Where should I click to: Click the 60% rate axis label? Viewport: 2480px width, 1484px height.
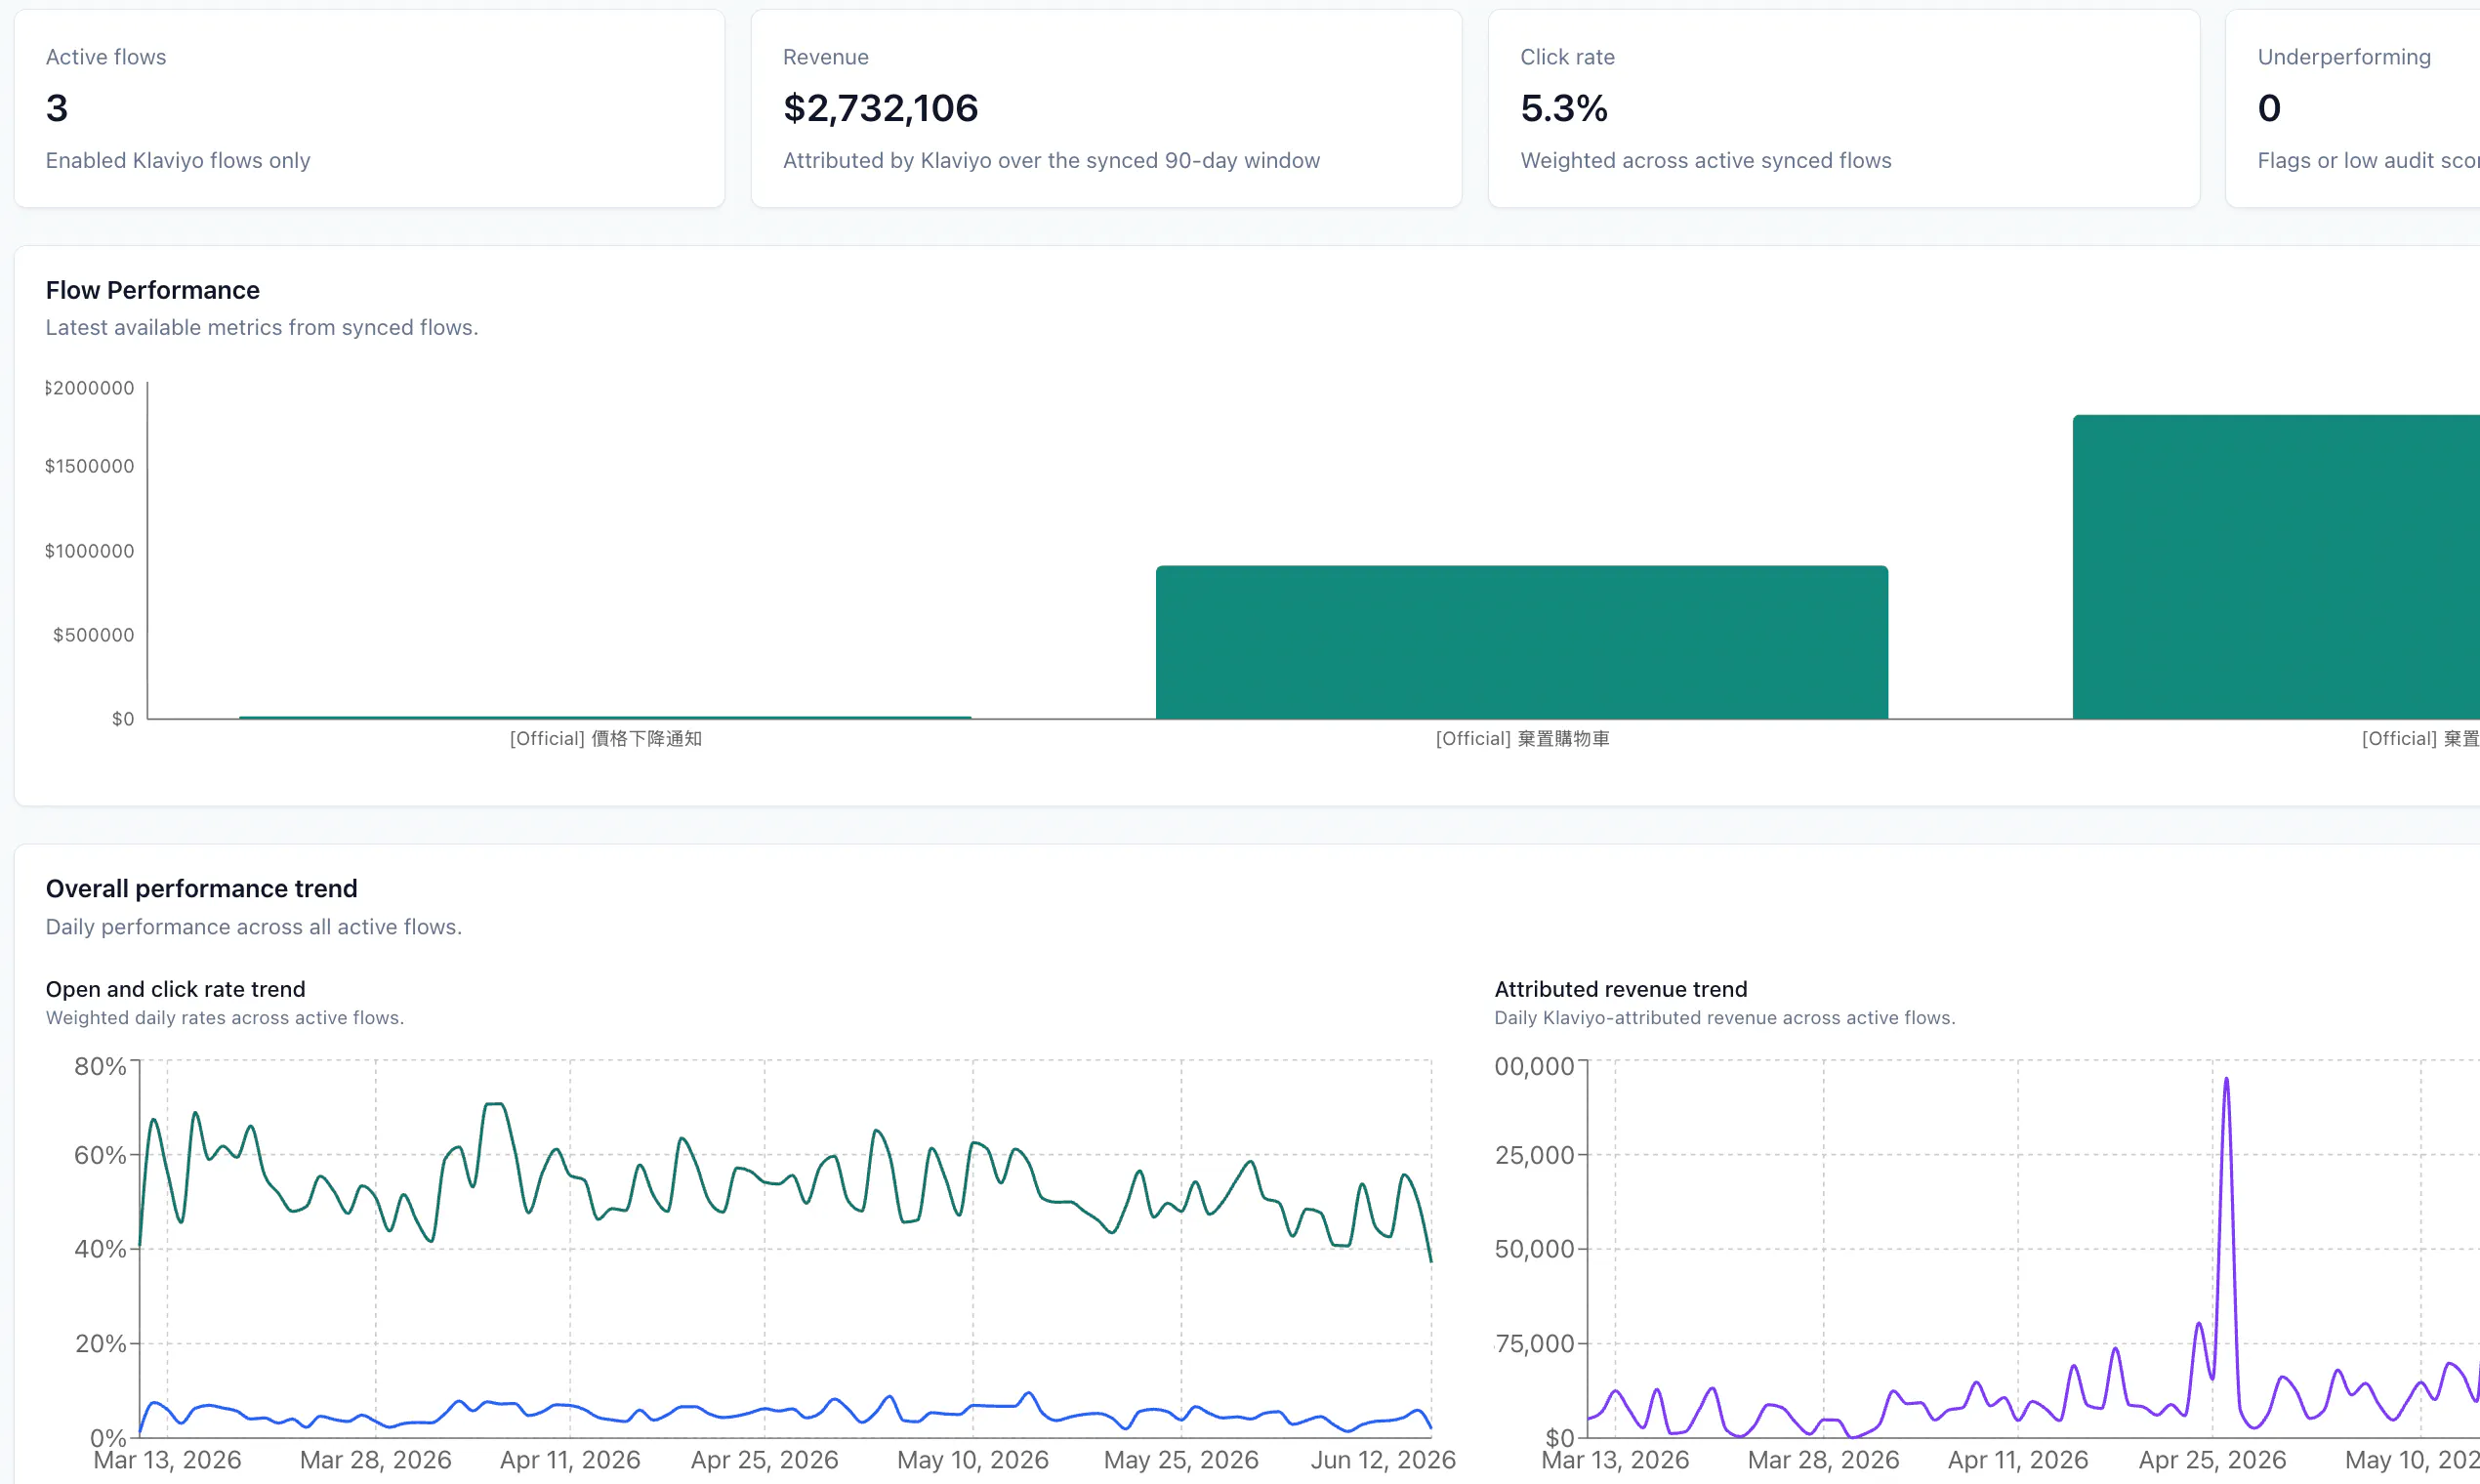coord(100,1155)
